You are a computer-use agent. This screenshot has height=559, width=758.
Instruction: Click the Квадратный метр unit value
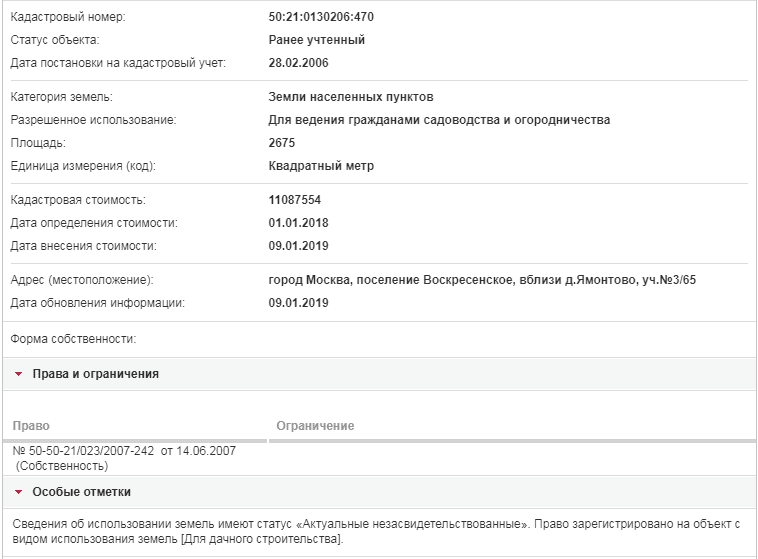(321, 166)
